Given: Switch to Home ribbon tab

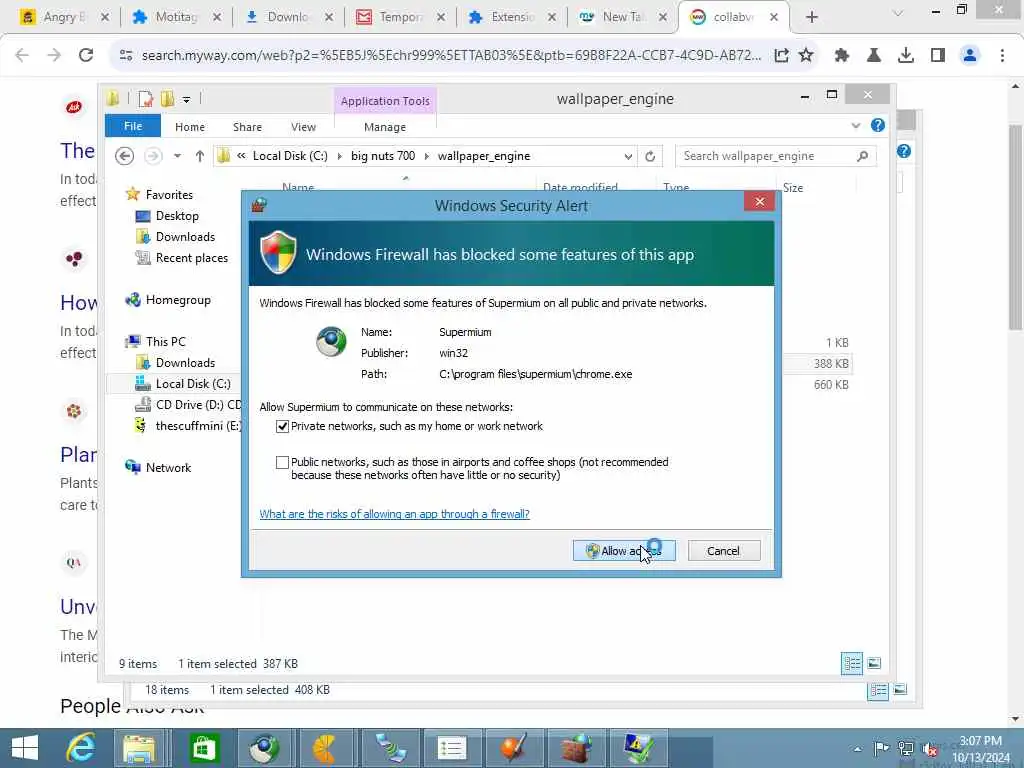Looking at the screenshot, I should [x=189, y=127].
